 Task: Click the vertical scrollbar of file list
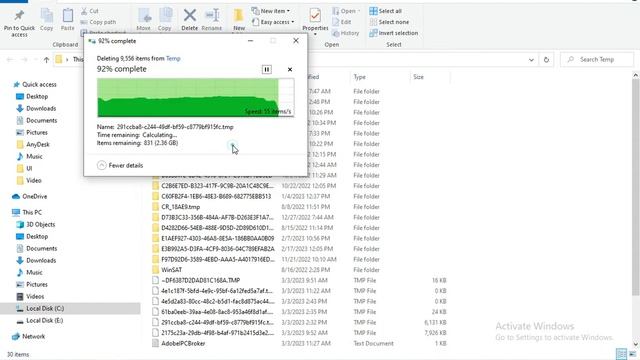[x=636, y=188]
